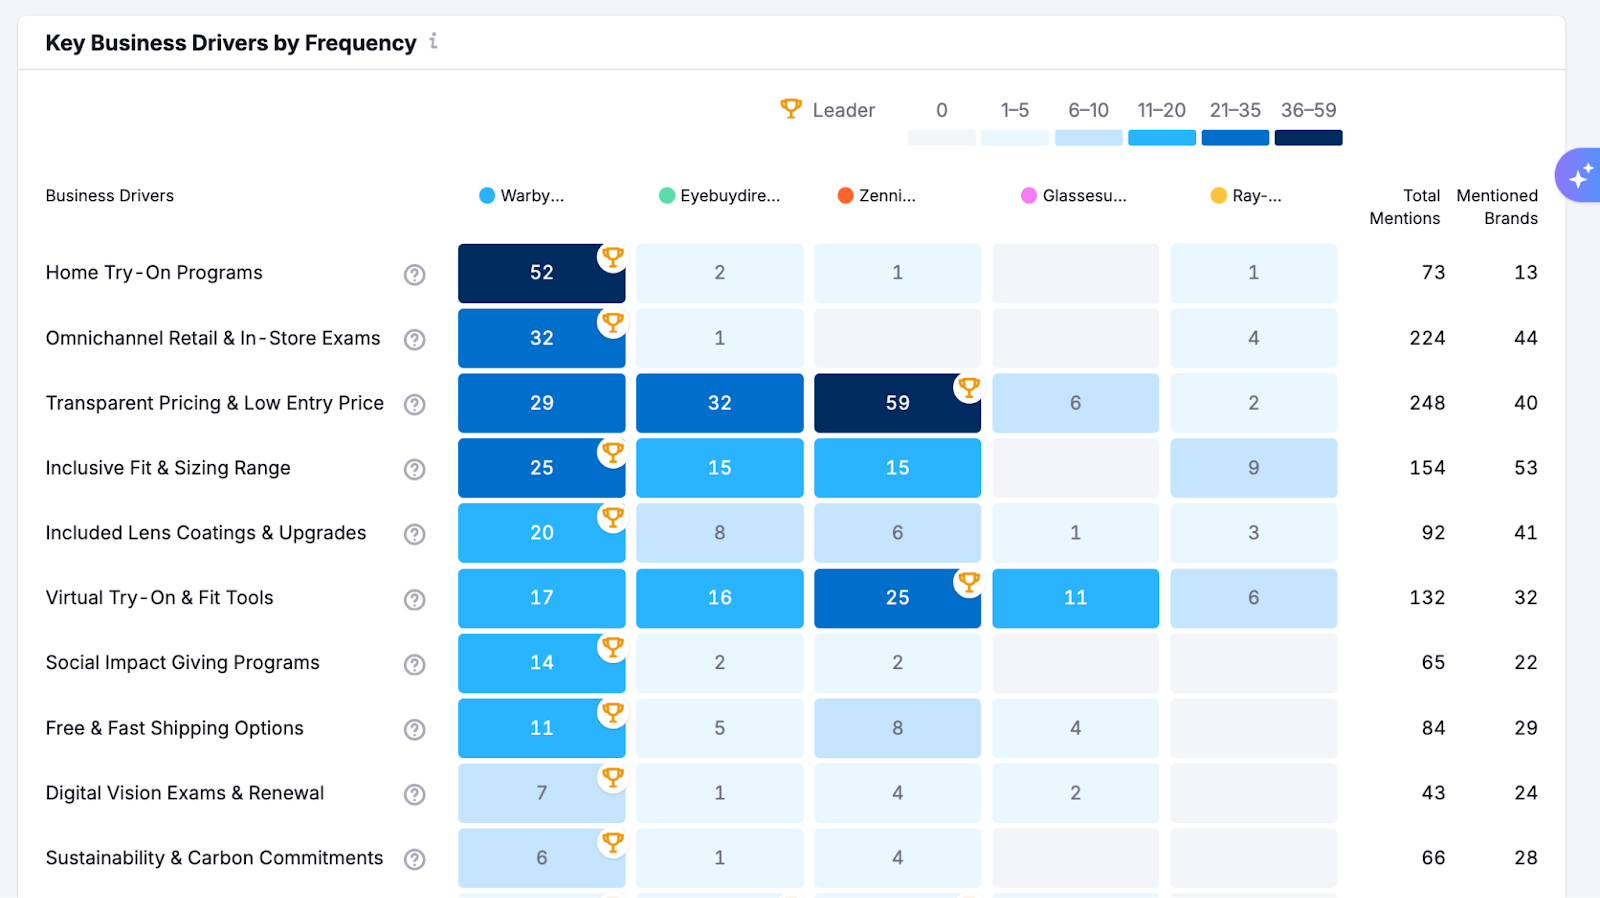Open help icon for Transparent Pricing & Low Entry Price

click(x=414, y=404)
